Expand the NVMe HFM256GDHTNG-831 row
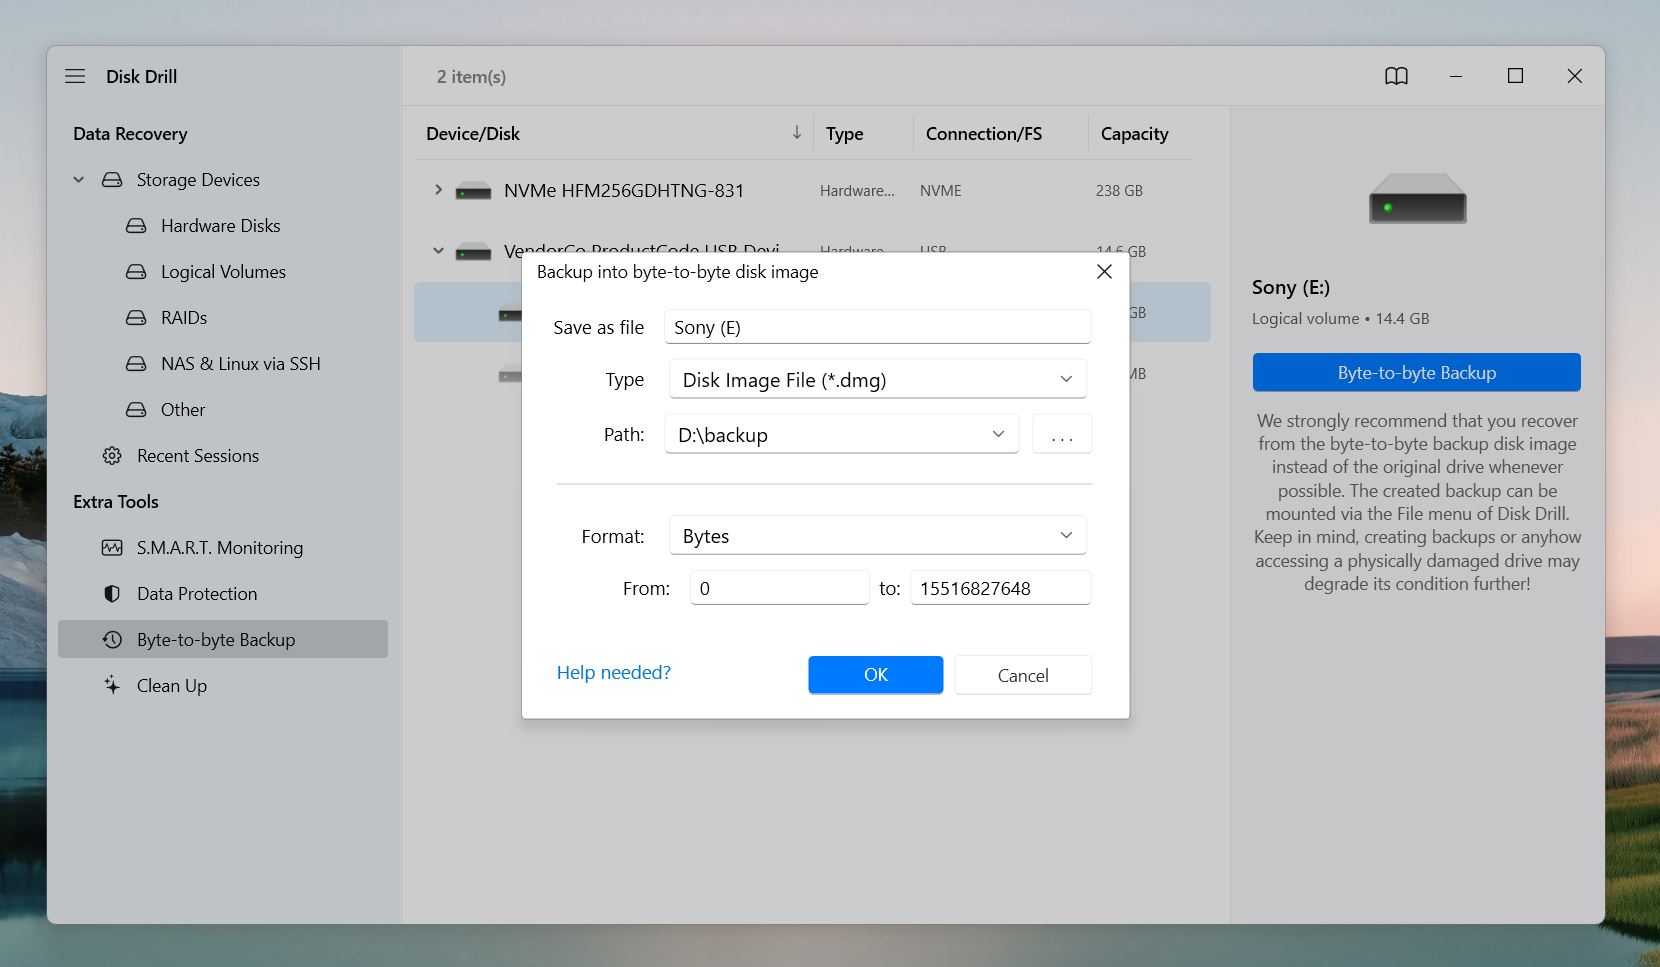 438,190
